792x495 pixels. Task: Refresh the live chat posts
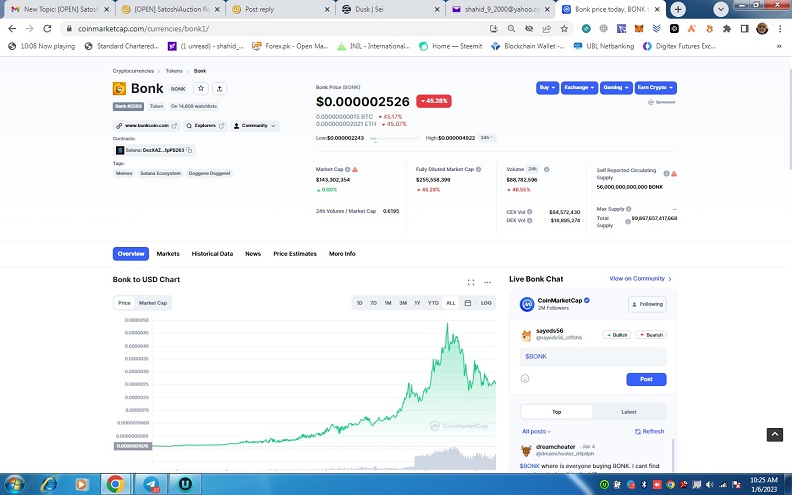click(650, 431)
